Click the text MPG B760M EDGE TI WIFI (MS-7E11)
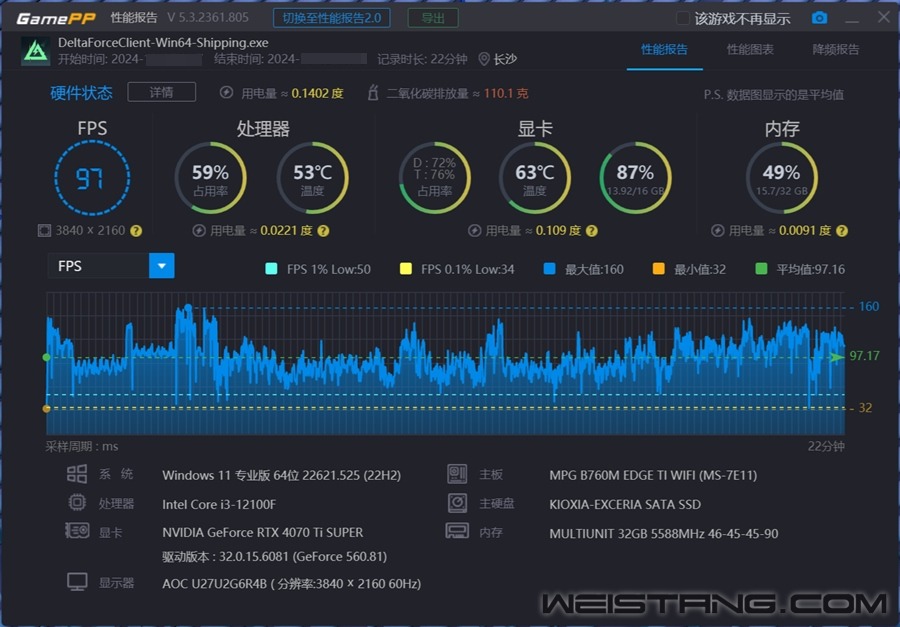The height and width of the screenshot is (627, 900). click(x=653, y=475)
